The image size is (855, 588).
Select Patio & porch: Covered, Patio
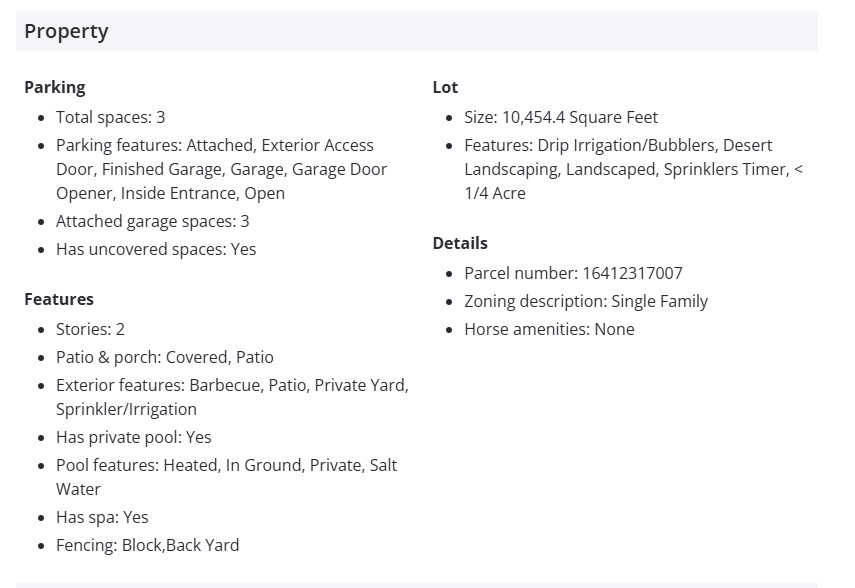[164, 357]
